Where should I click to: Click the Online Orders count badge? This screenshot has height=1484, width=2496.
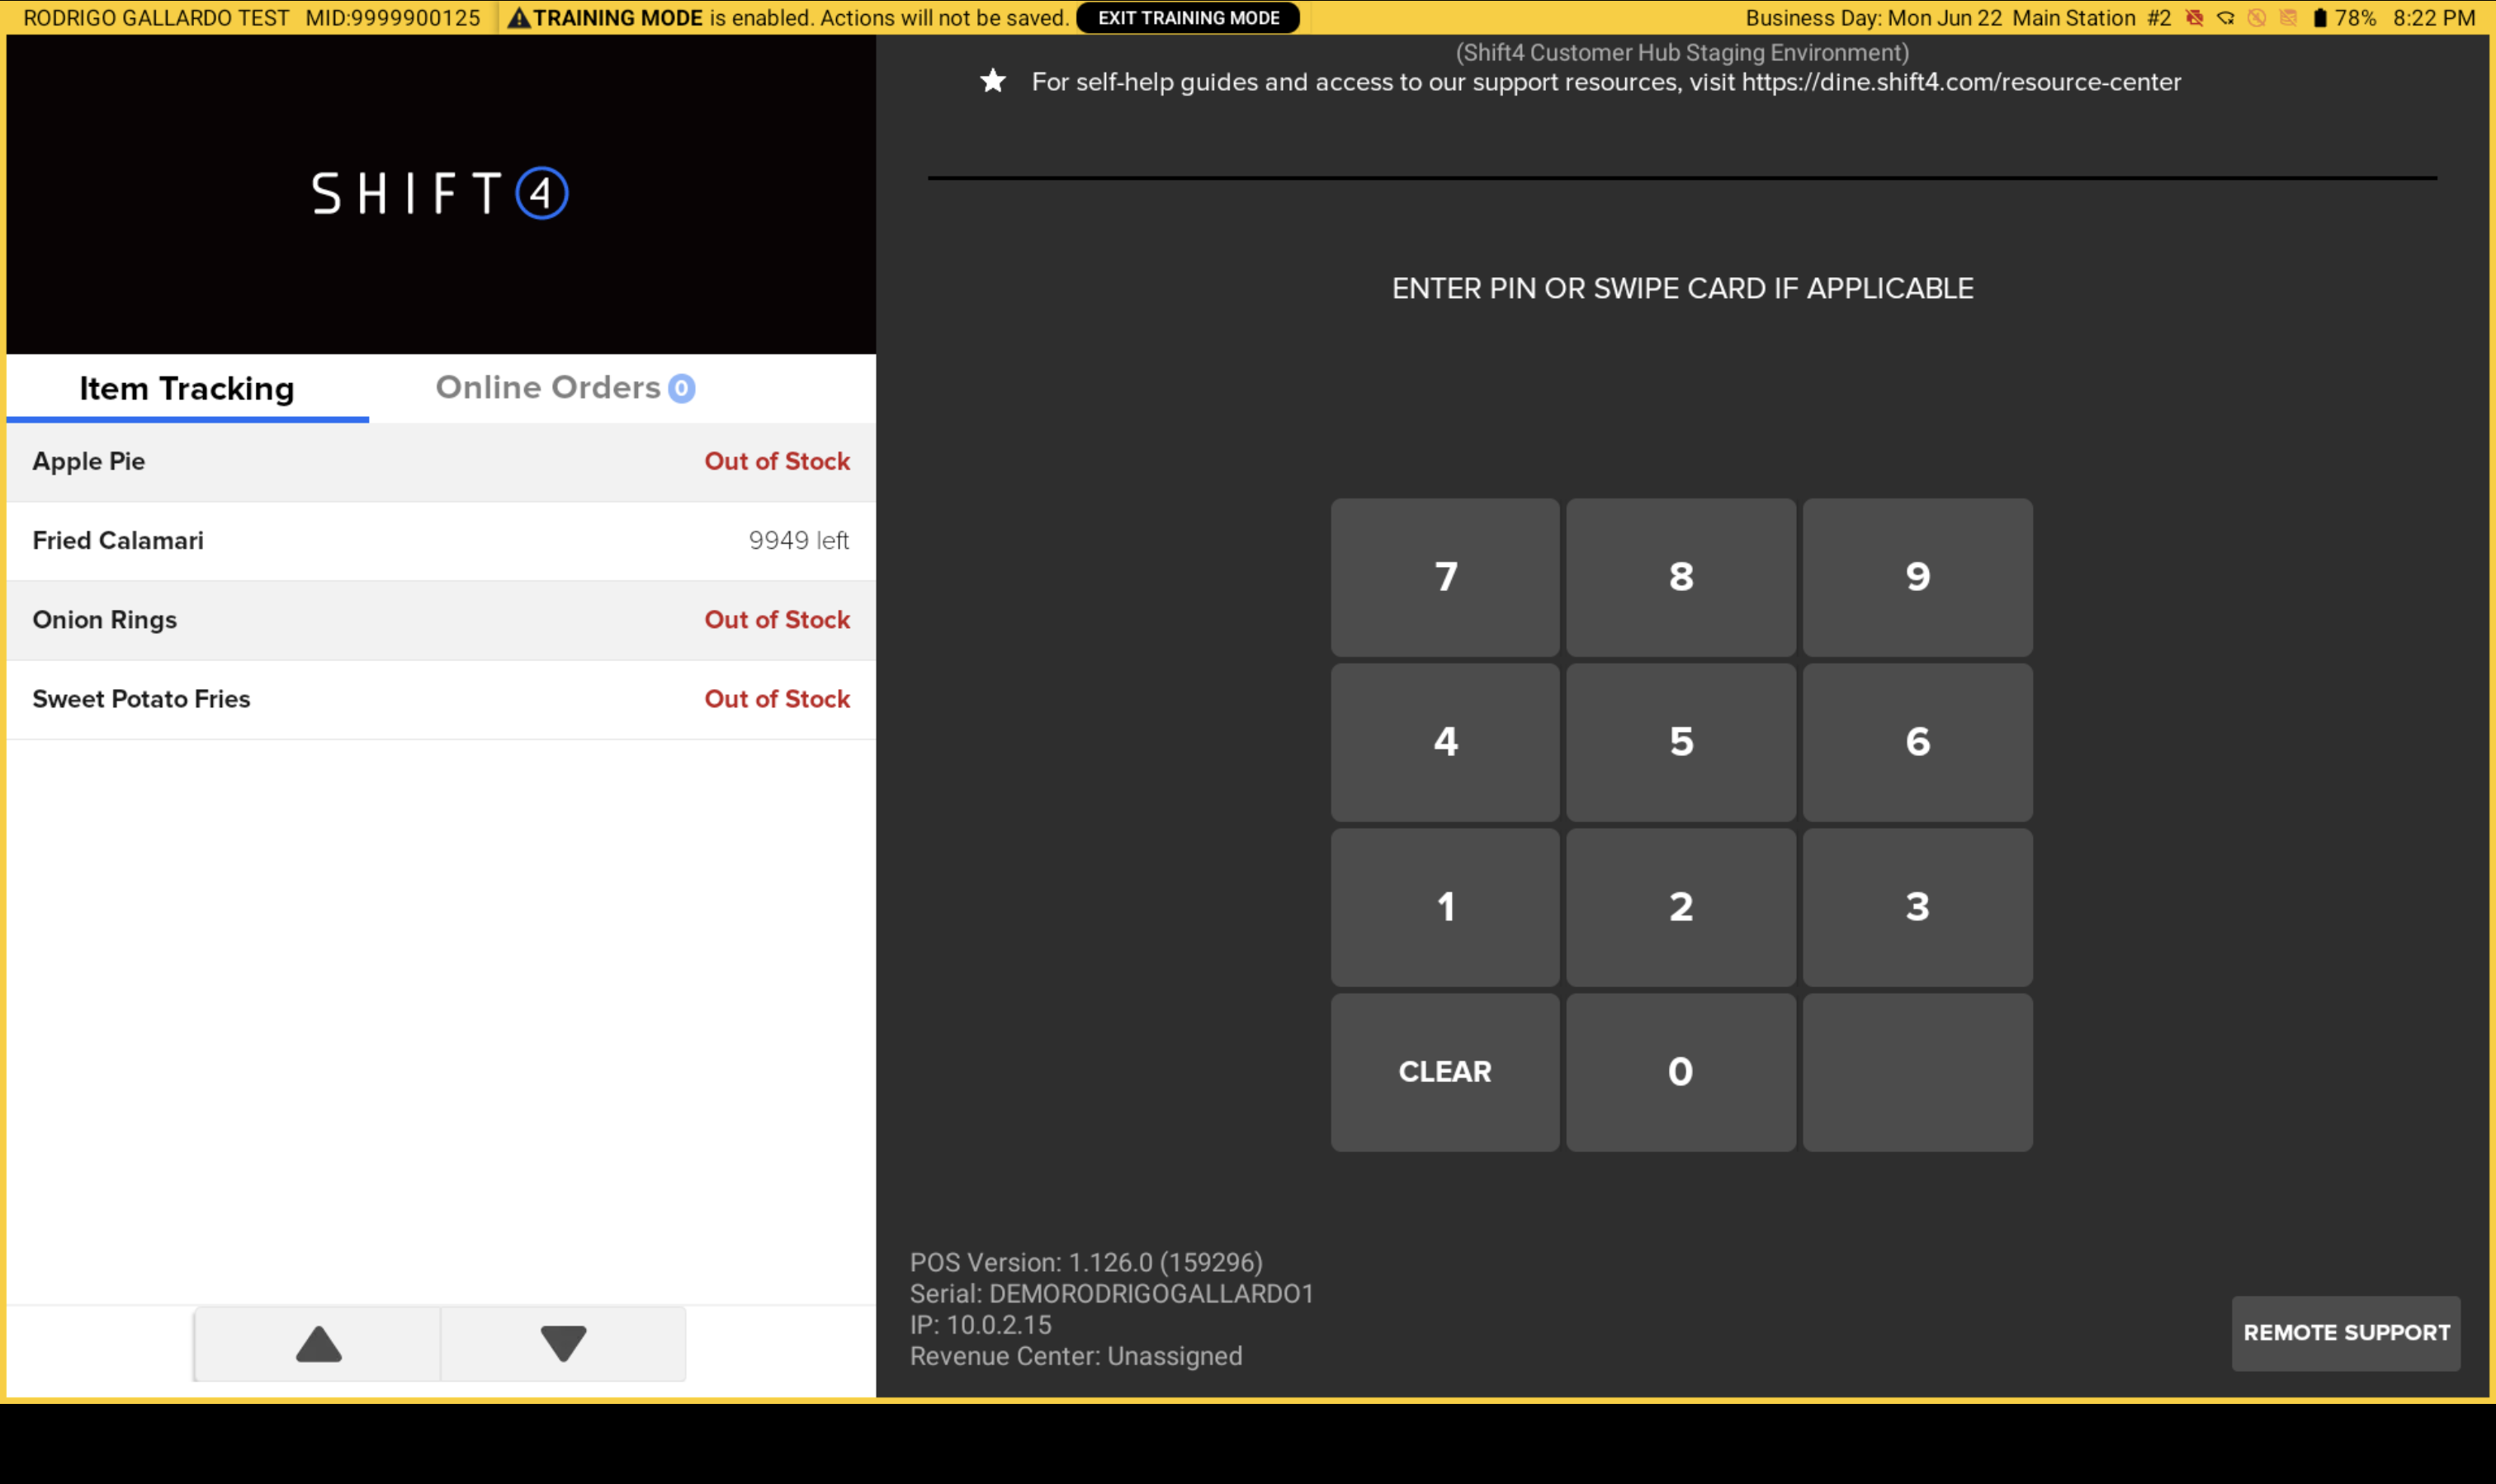681,388
